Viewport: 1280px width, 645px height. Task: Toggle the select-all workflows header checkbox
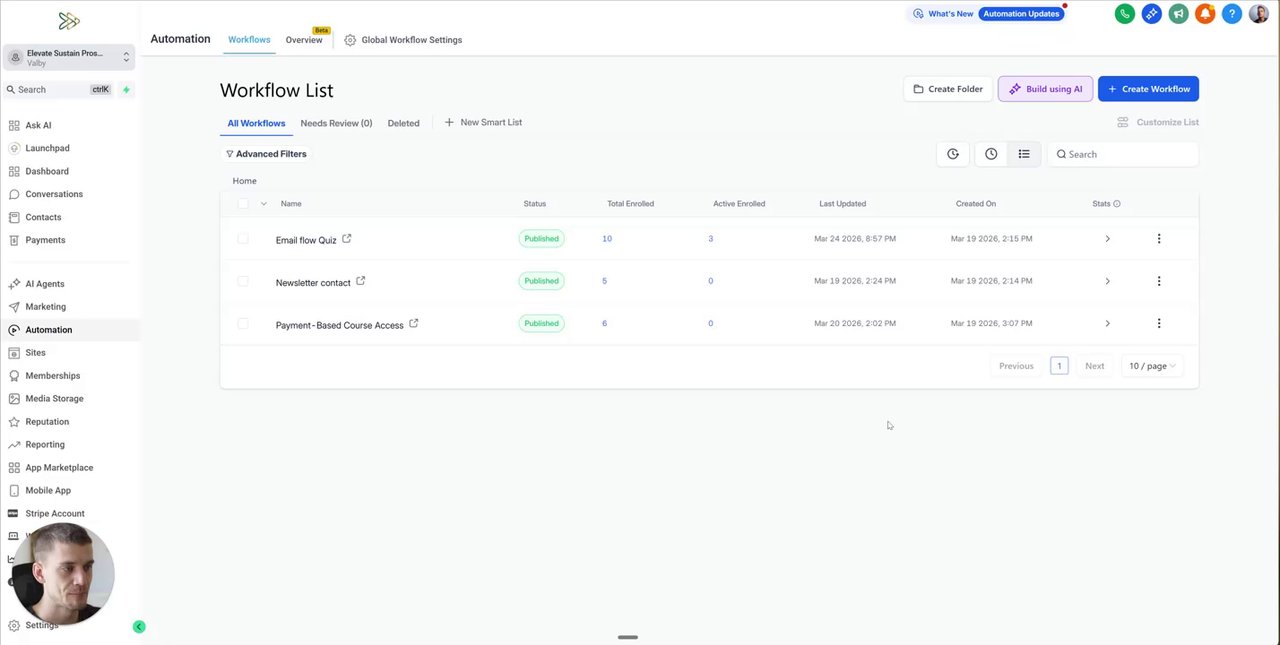[x=243, y=204]
